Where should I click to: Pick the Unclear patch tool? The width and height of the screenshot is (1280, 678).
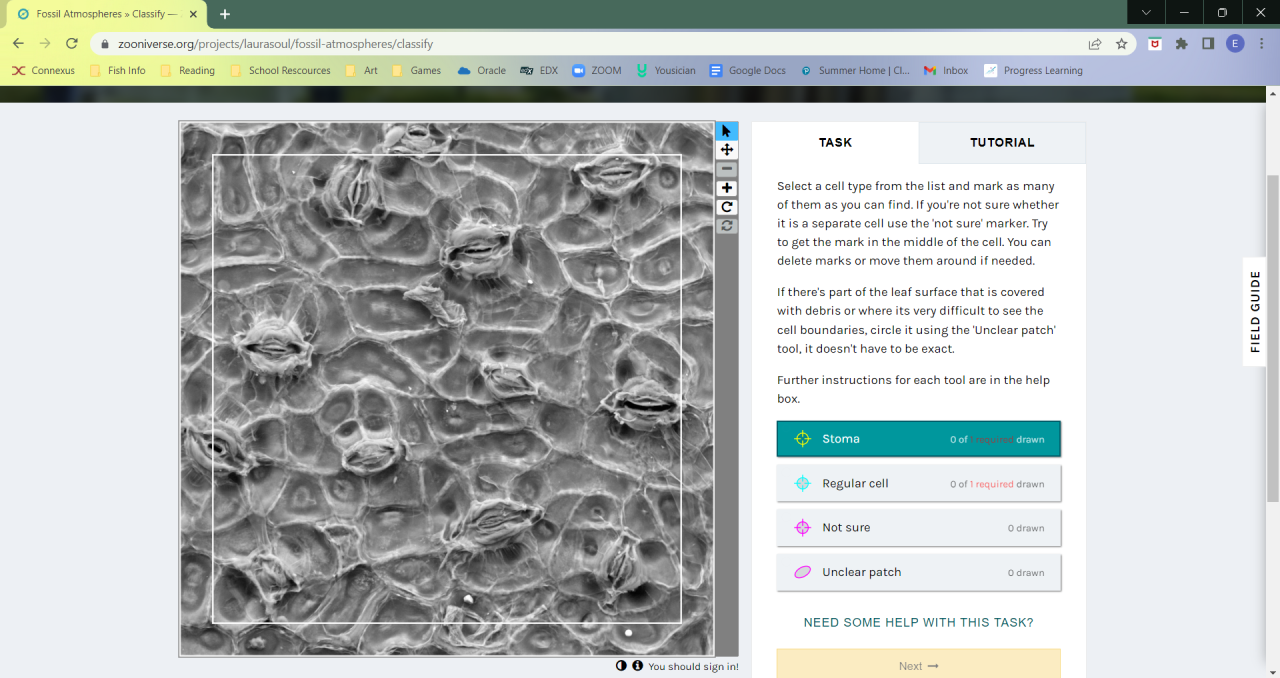tap(918, 572)
